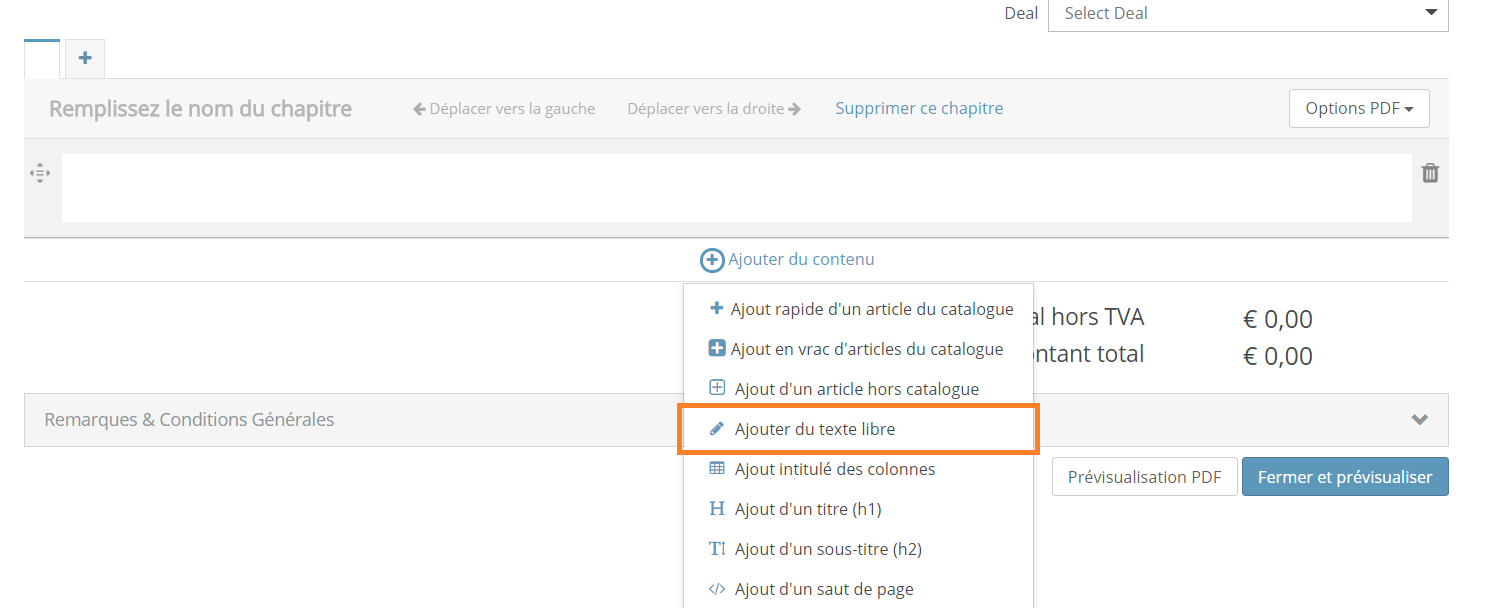Click the montant total amount € 0,00

coord(1278,356)
